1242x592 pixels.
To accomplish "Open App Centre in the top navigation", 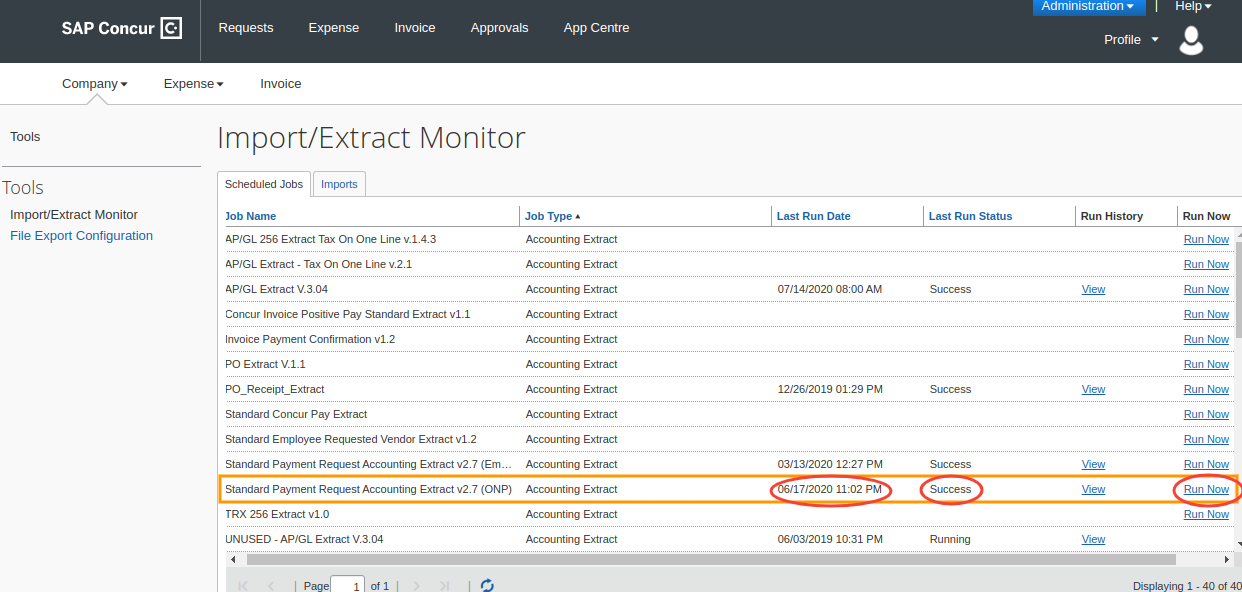I will tap(597, 28).
